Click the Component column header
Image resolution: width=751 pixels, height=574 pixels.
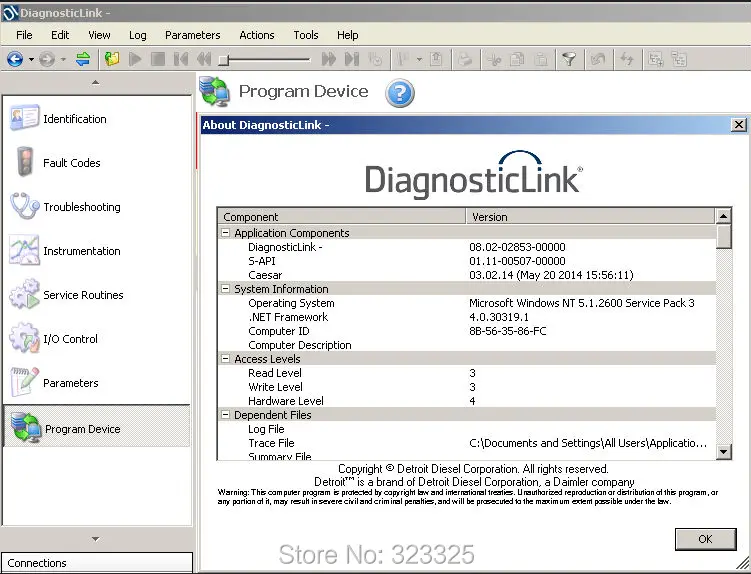coord(341,217)
